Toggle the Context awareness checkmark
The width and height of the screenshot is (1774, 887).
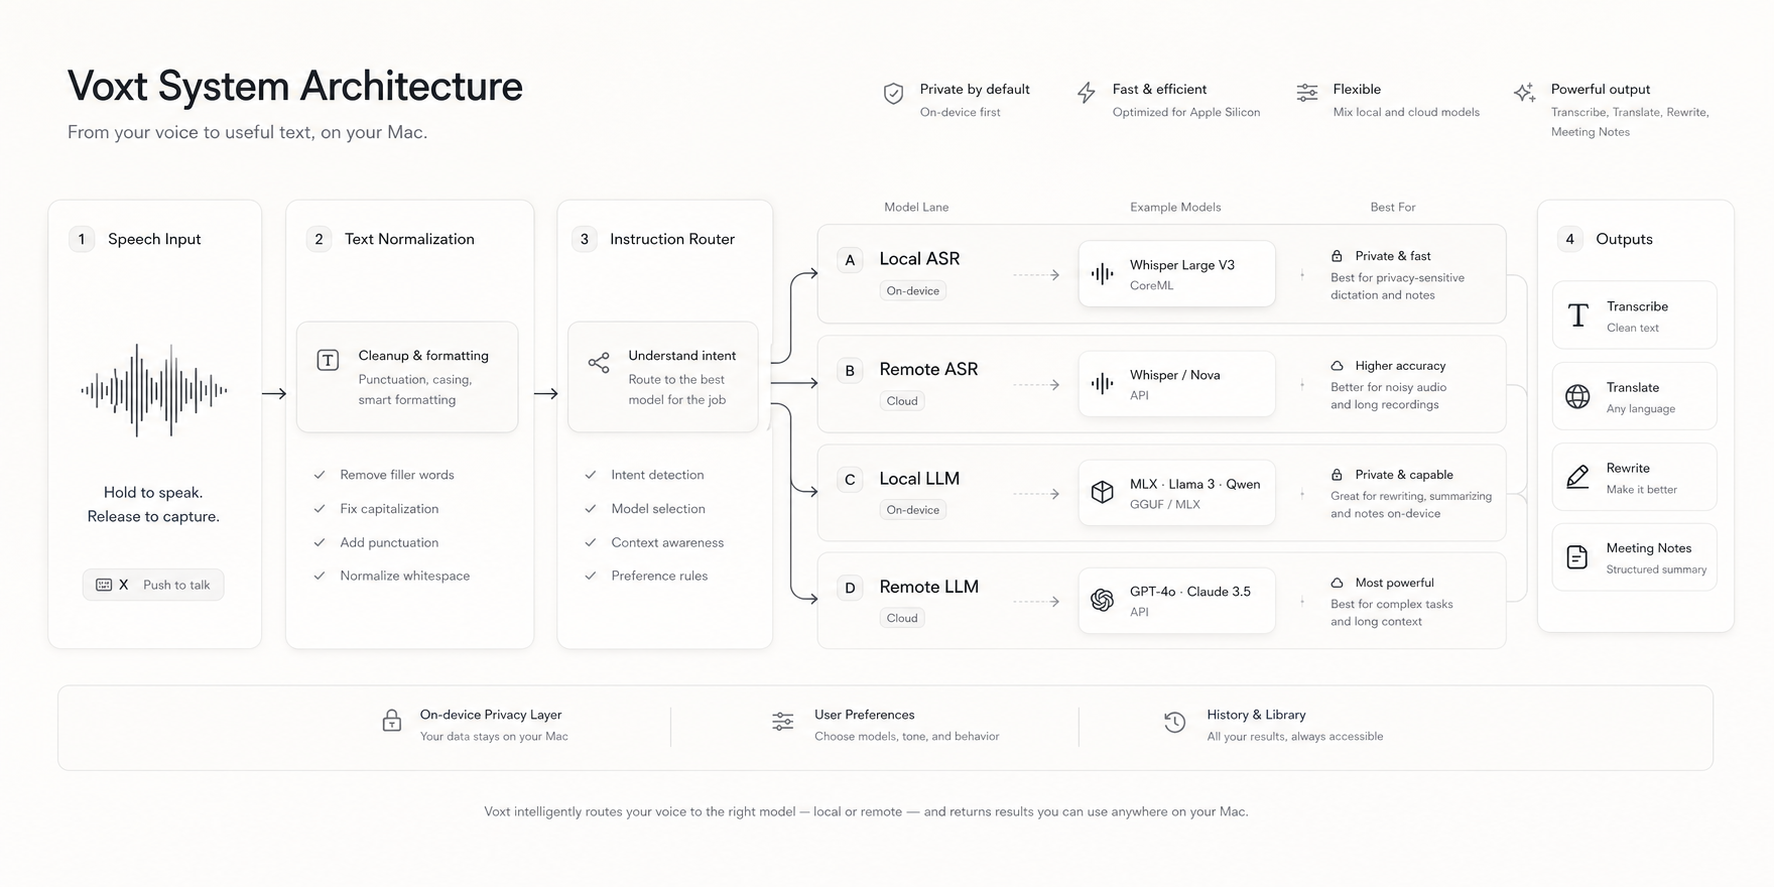(591, 542)
